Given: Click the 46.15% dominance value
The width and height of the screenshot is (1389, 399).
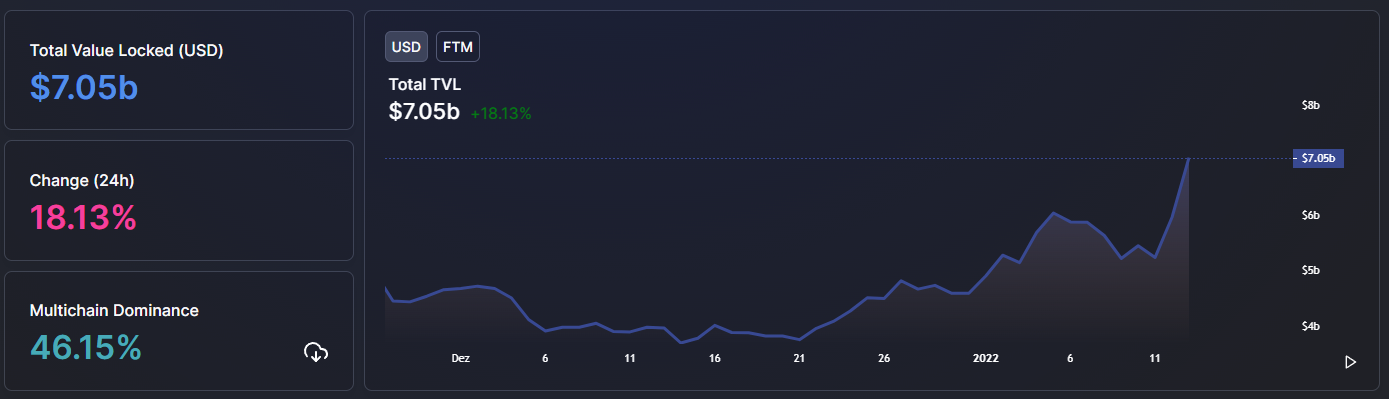Looking at the screenshot, I should click(86, 347).
